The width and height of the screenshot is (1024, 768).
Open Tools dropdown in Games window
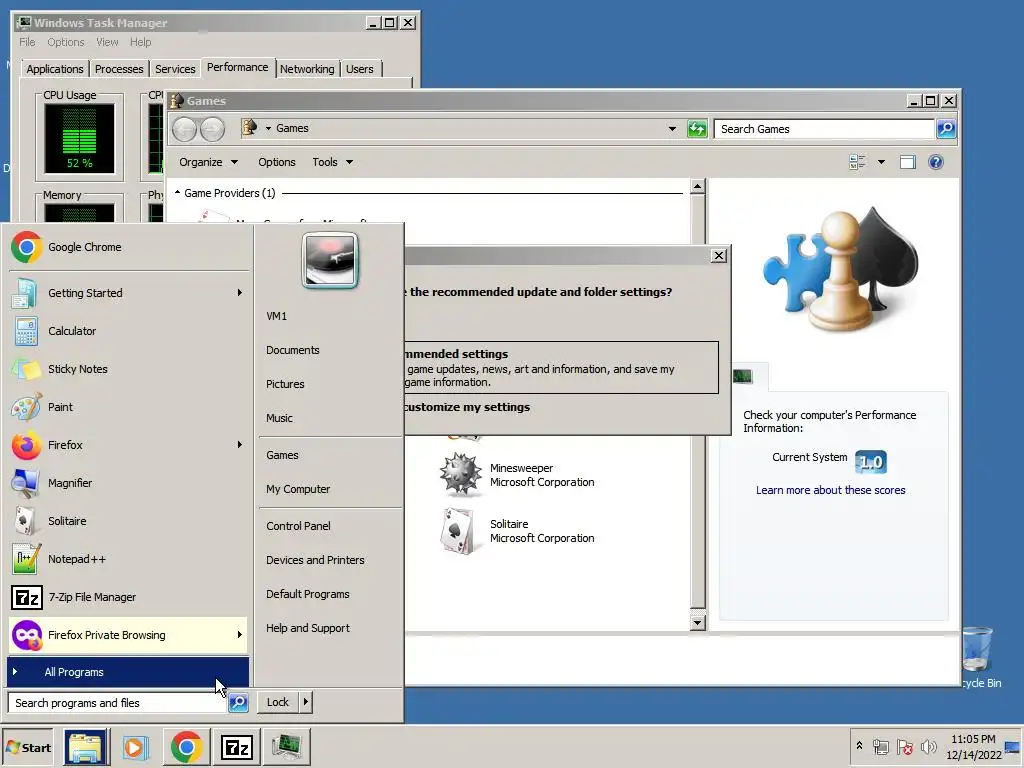coord(332,162)
